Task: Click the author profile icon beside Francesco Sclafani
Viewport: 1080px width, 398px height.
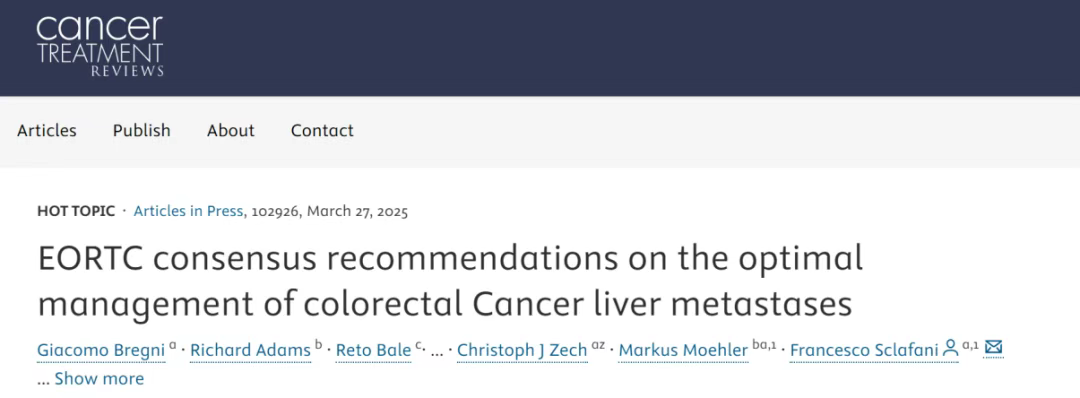Action: (951, 348)
